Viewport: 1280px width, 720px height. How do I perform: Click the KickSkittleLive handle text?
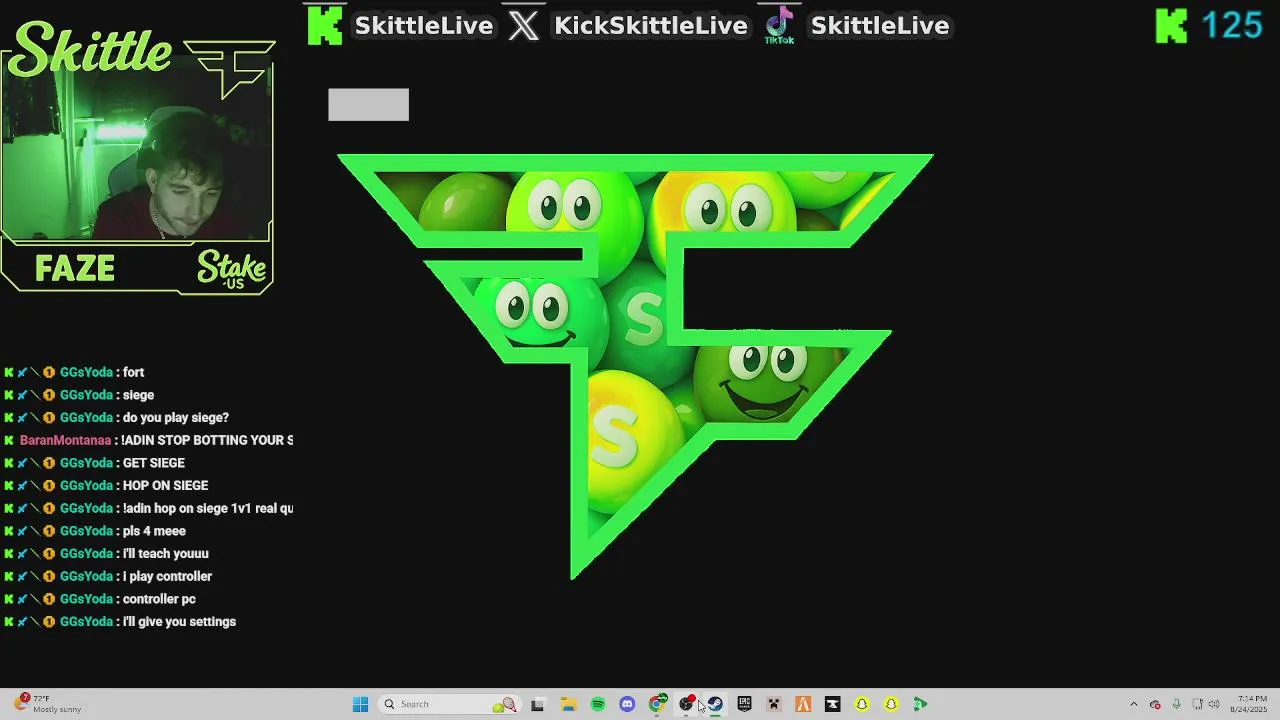(x=651, y=26)
